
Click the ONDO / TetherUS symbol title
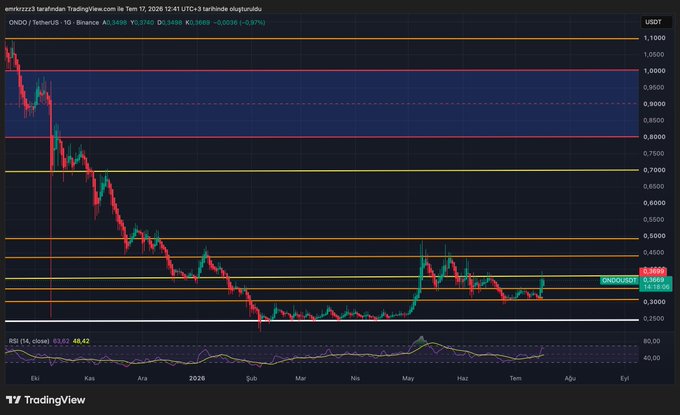[33, 23]
